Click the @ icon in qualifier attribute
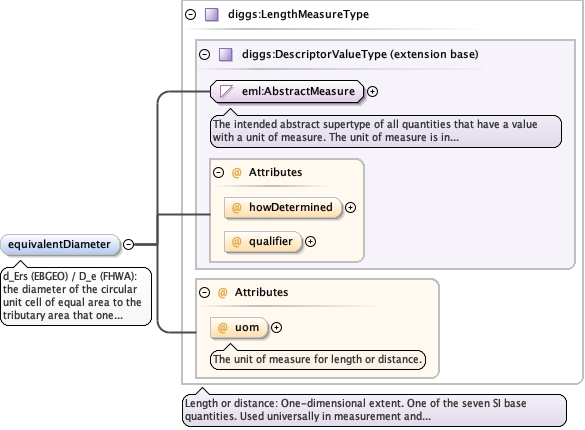The width and height of the screenshot is (585, 430). tap(237, 242)
